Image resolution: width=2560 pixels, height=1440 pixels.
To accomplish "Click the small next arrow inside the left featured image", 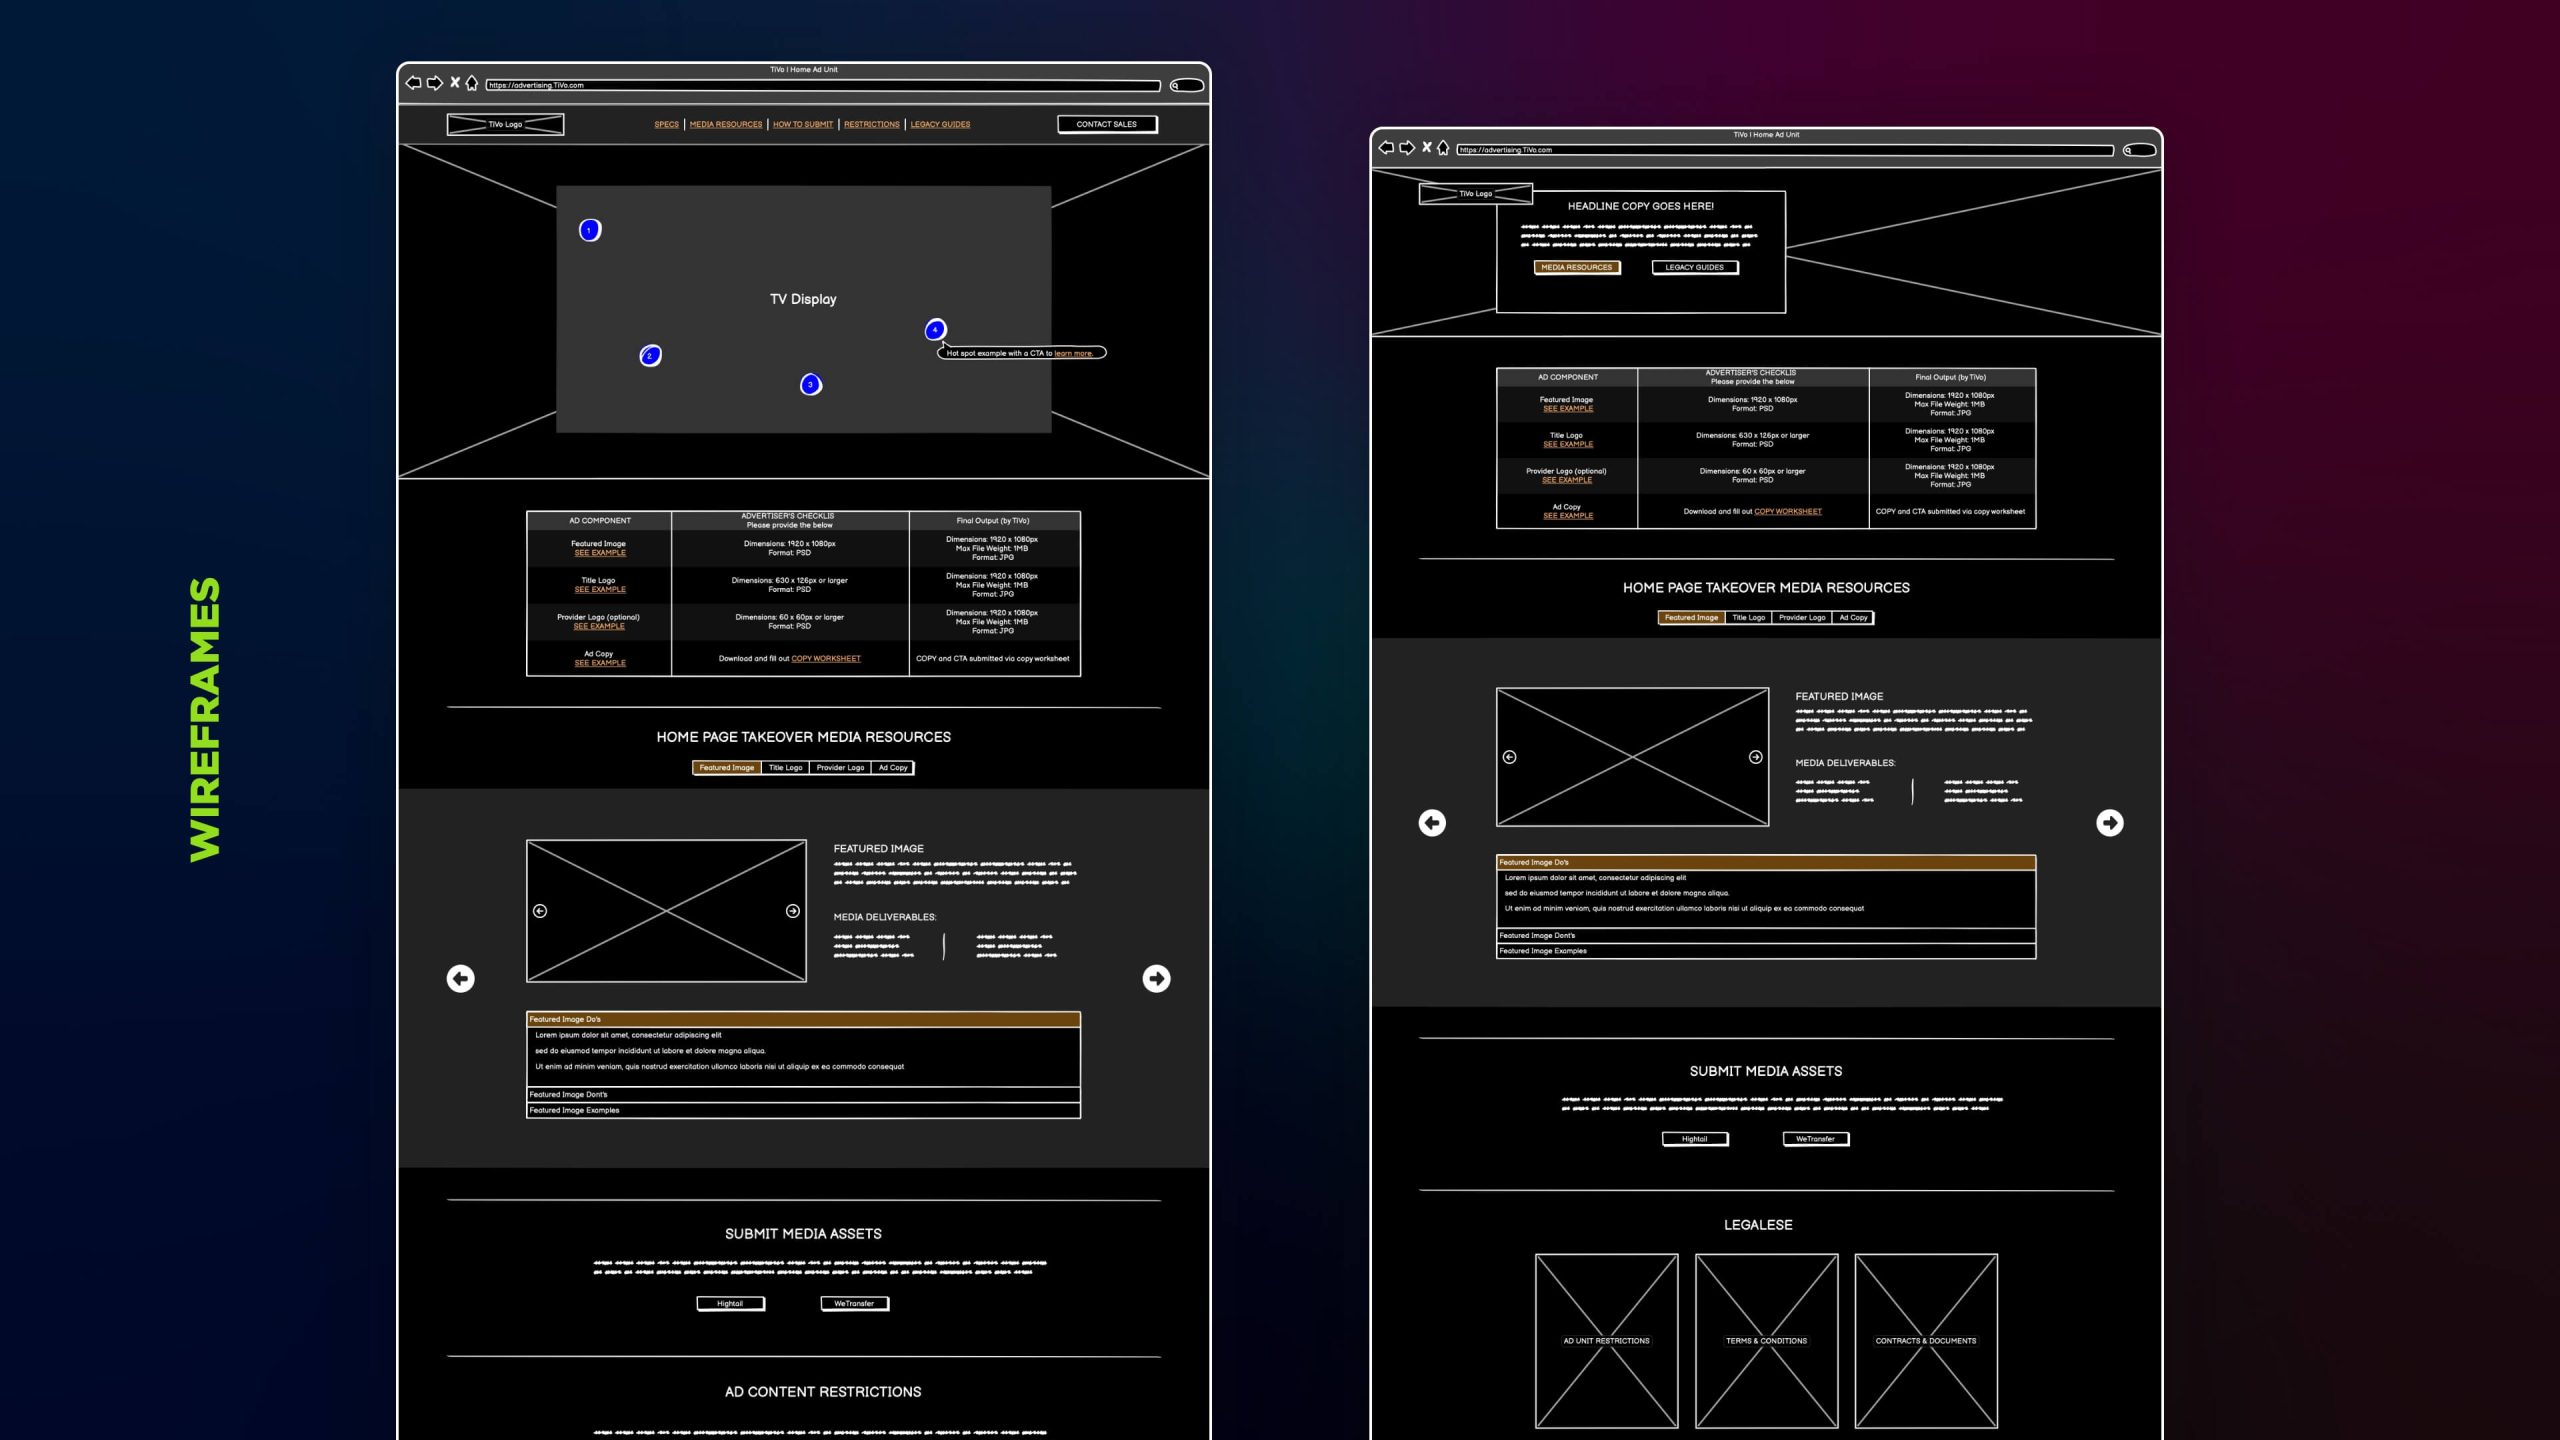I will pyautogui.click(x=793, y=911).
